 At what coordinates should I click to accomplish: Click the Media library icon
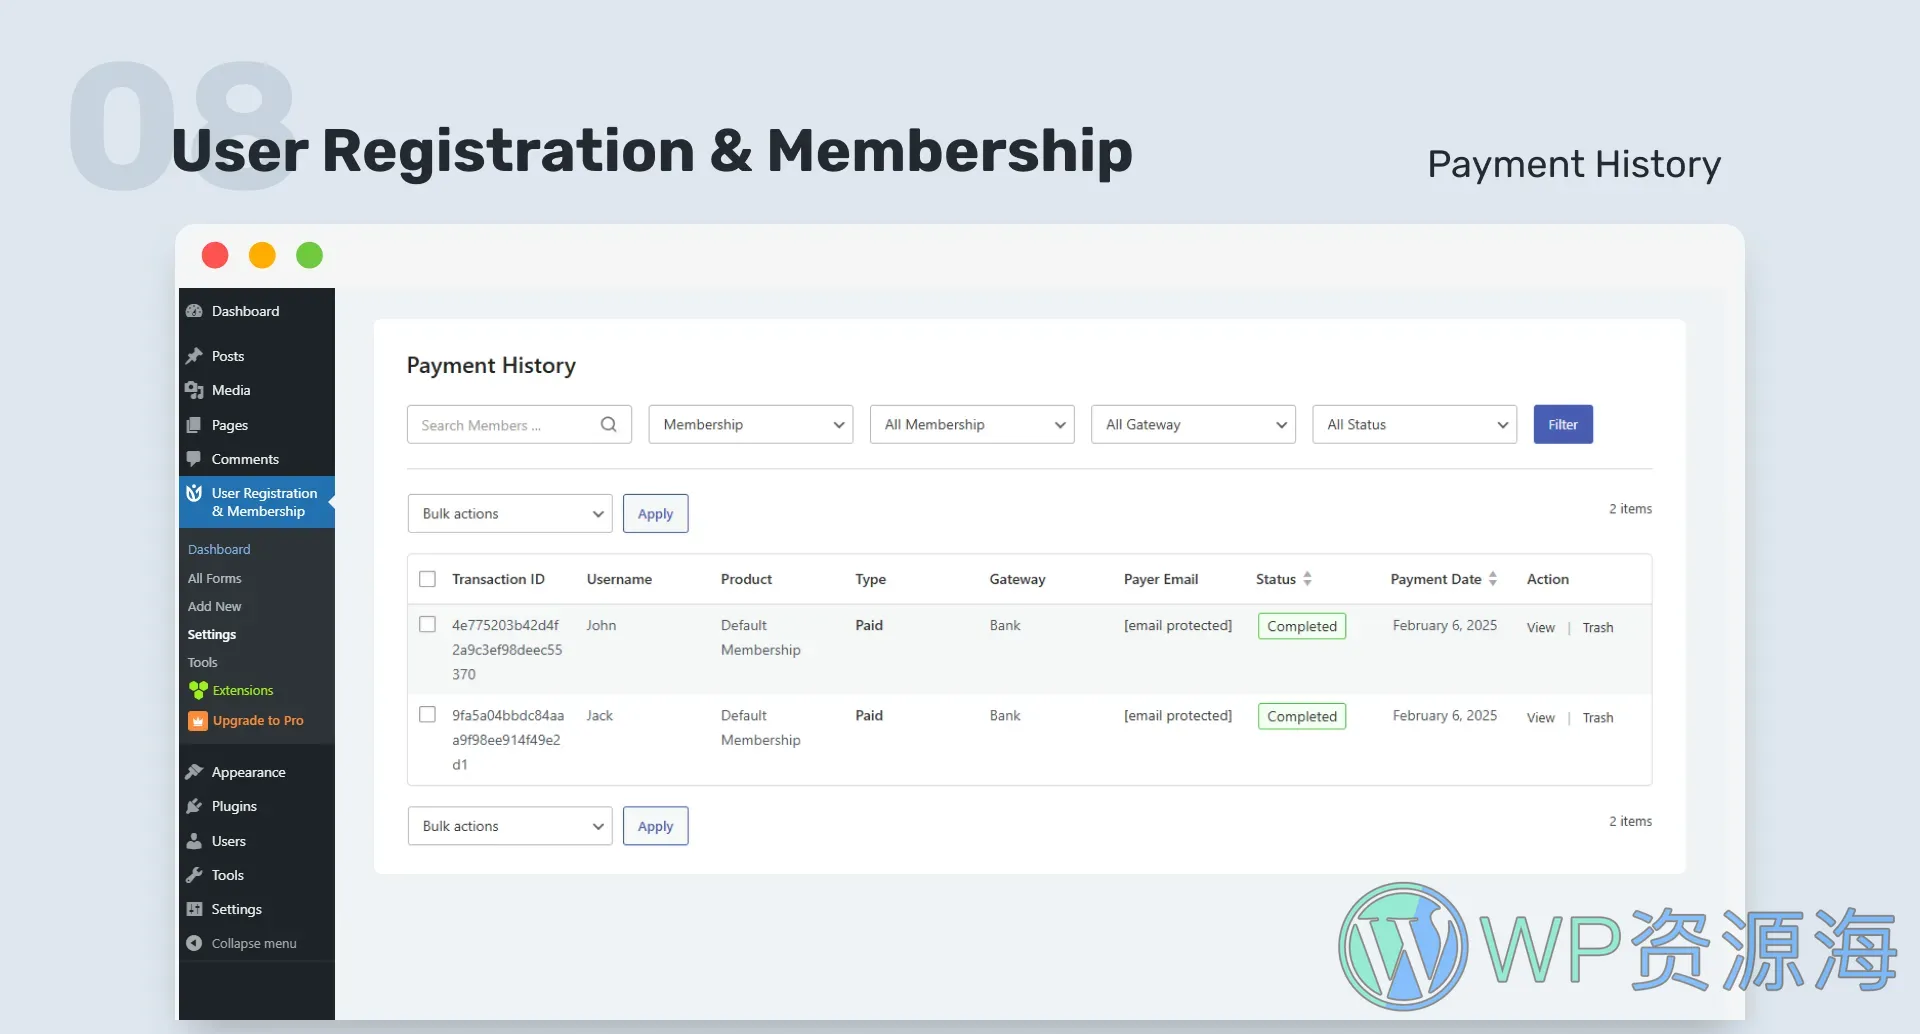tap(194, 390)
